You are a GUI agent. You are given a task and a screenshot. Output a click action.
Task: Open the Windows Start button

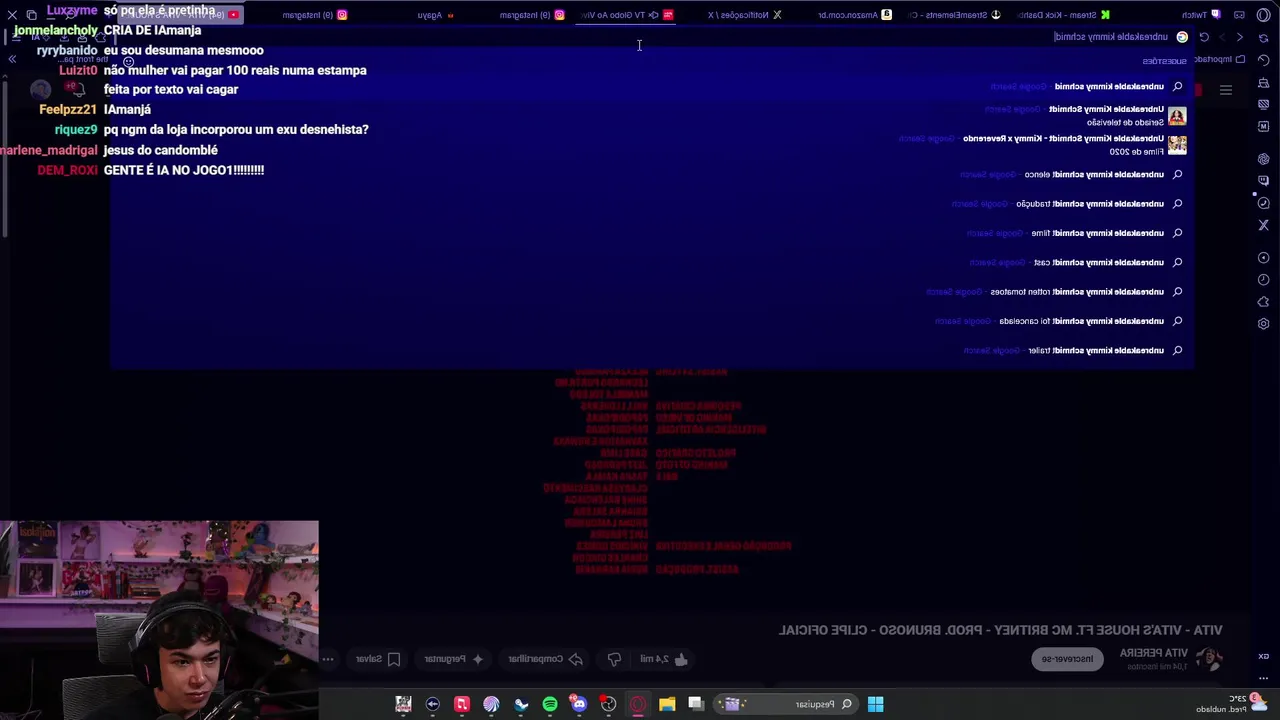[x=875, y=704]
